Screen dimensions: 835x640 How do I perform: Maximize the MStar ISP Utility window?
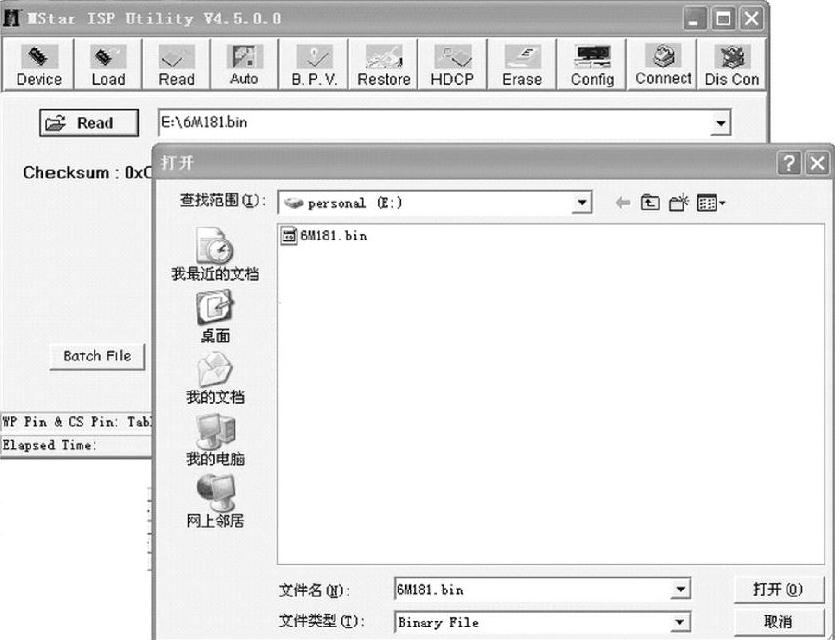click(x=723, y=19)
